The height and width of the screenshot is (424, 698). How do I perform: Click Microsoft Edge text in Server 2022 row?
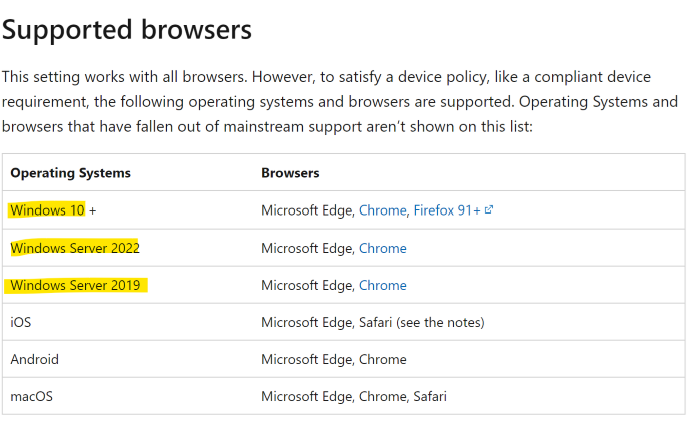coord(308,248)
